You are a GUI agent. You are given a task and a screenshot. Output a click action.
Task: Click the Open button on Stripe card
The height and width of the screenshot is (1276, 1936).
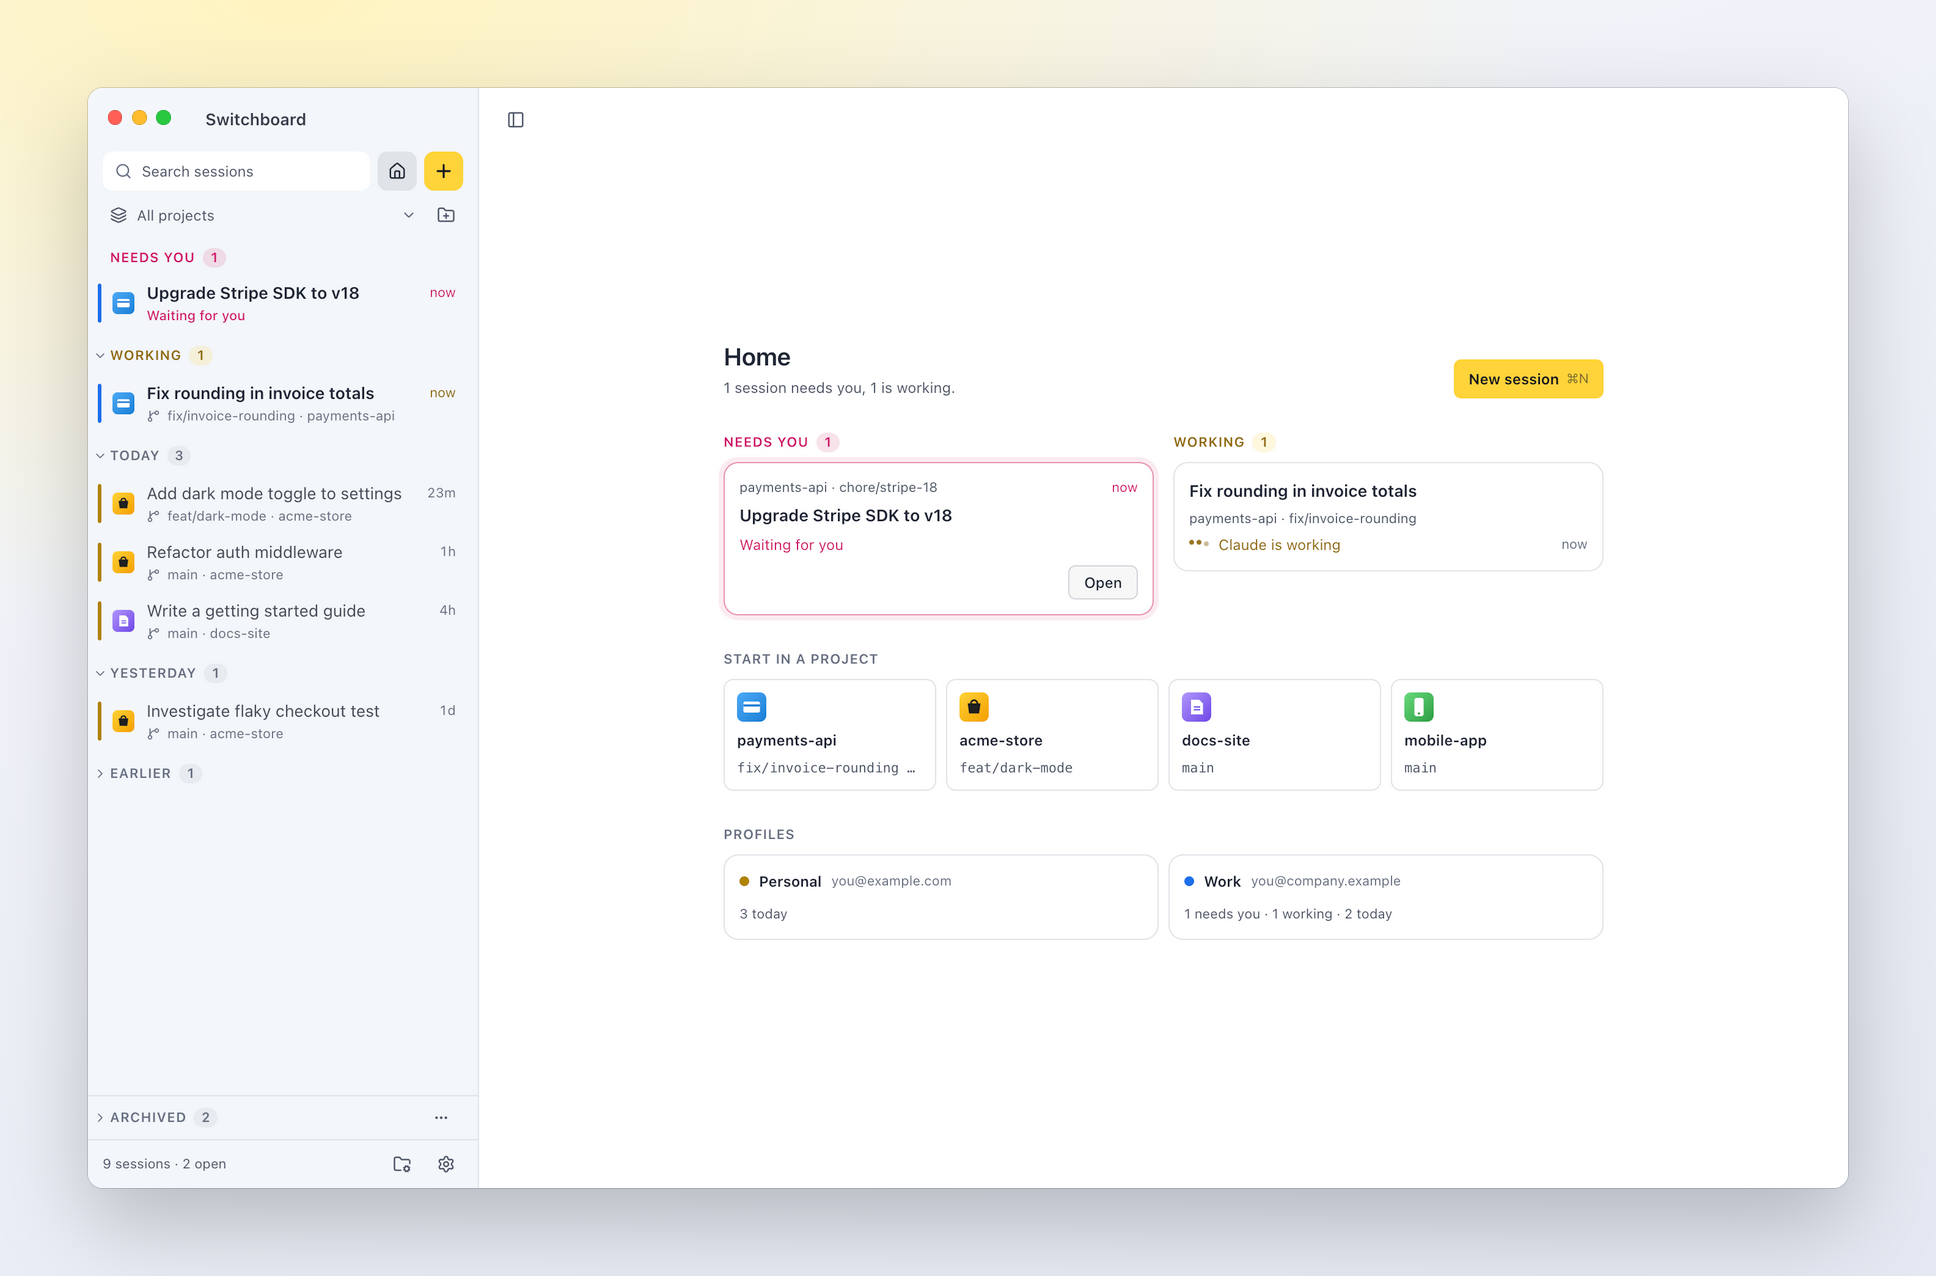1103,583
